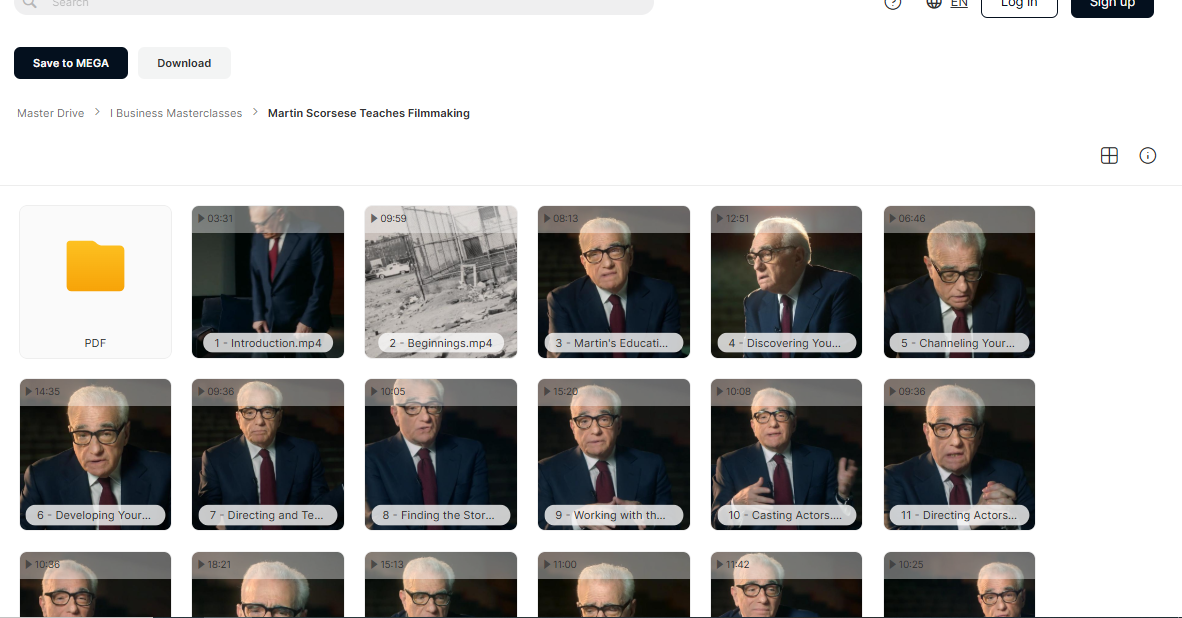Open the PDF folder

[95, 282]
